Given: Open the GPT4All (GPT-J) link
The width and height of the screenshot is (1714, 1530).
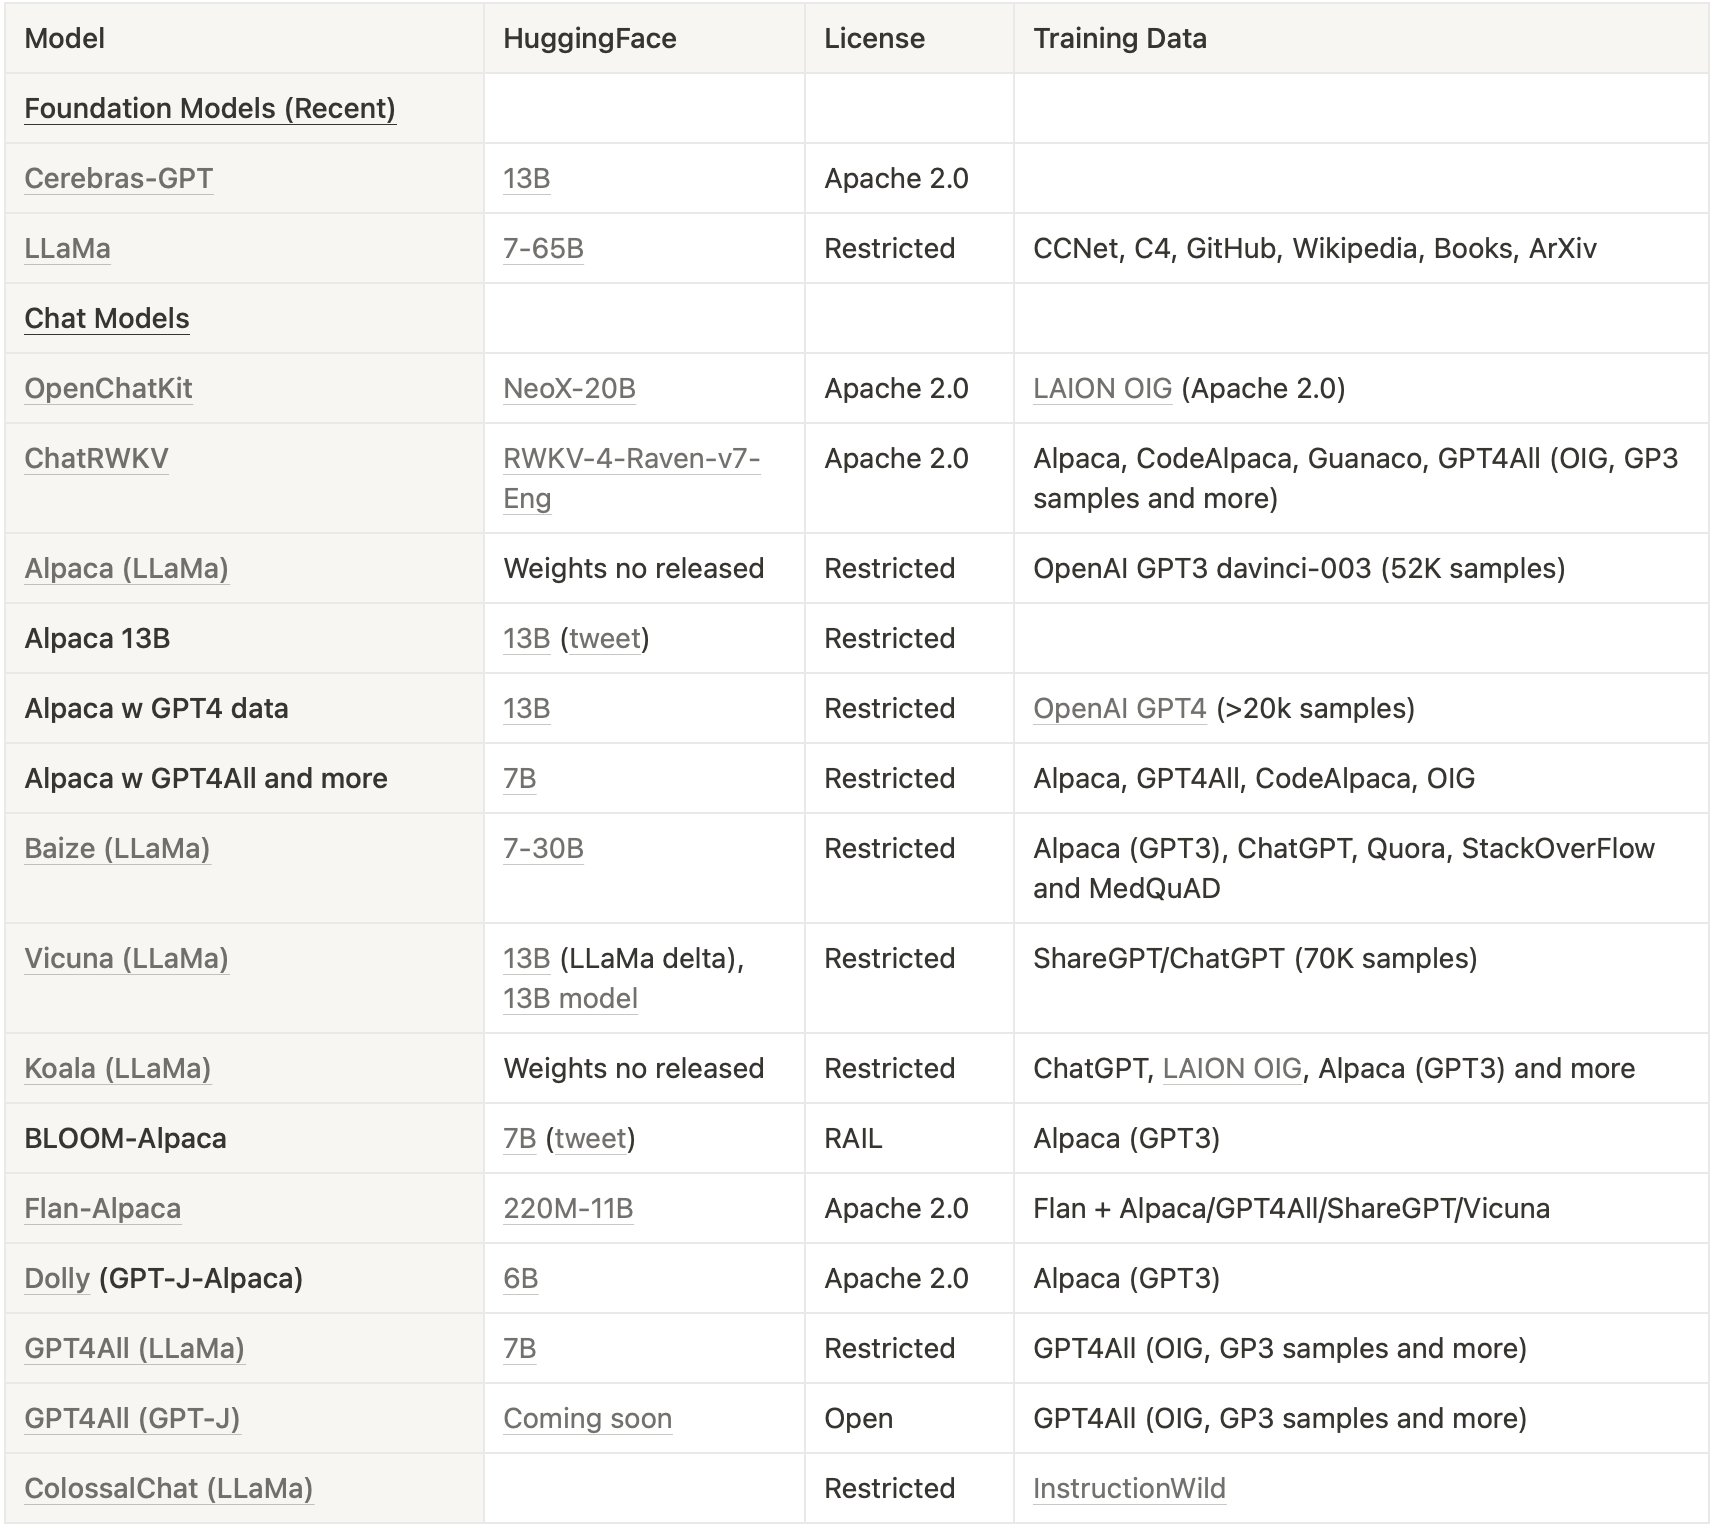Looking at the screenshot, I should tap(132, 1418).
